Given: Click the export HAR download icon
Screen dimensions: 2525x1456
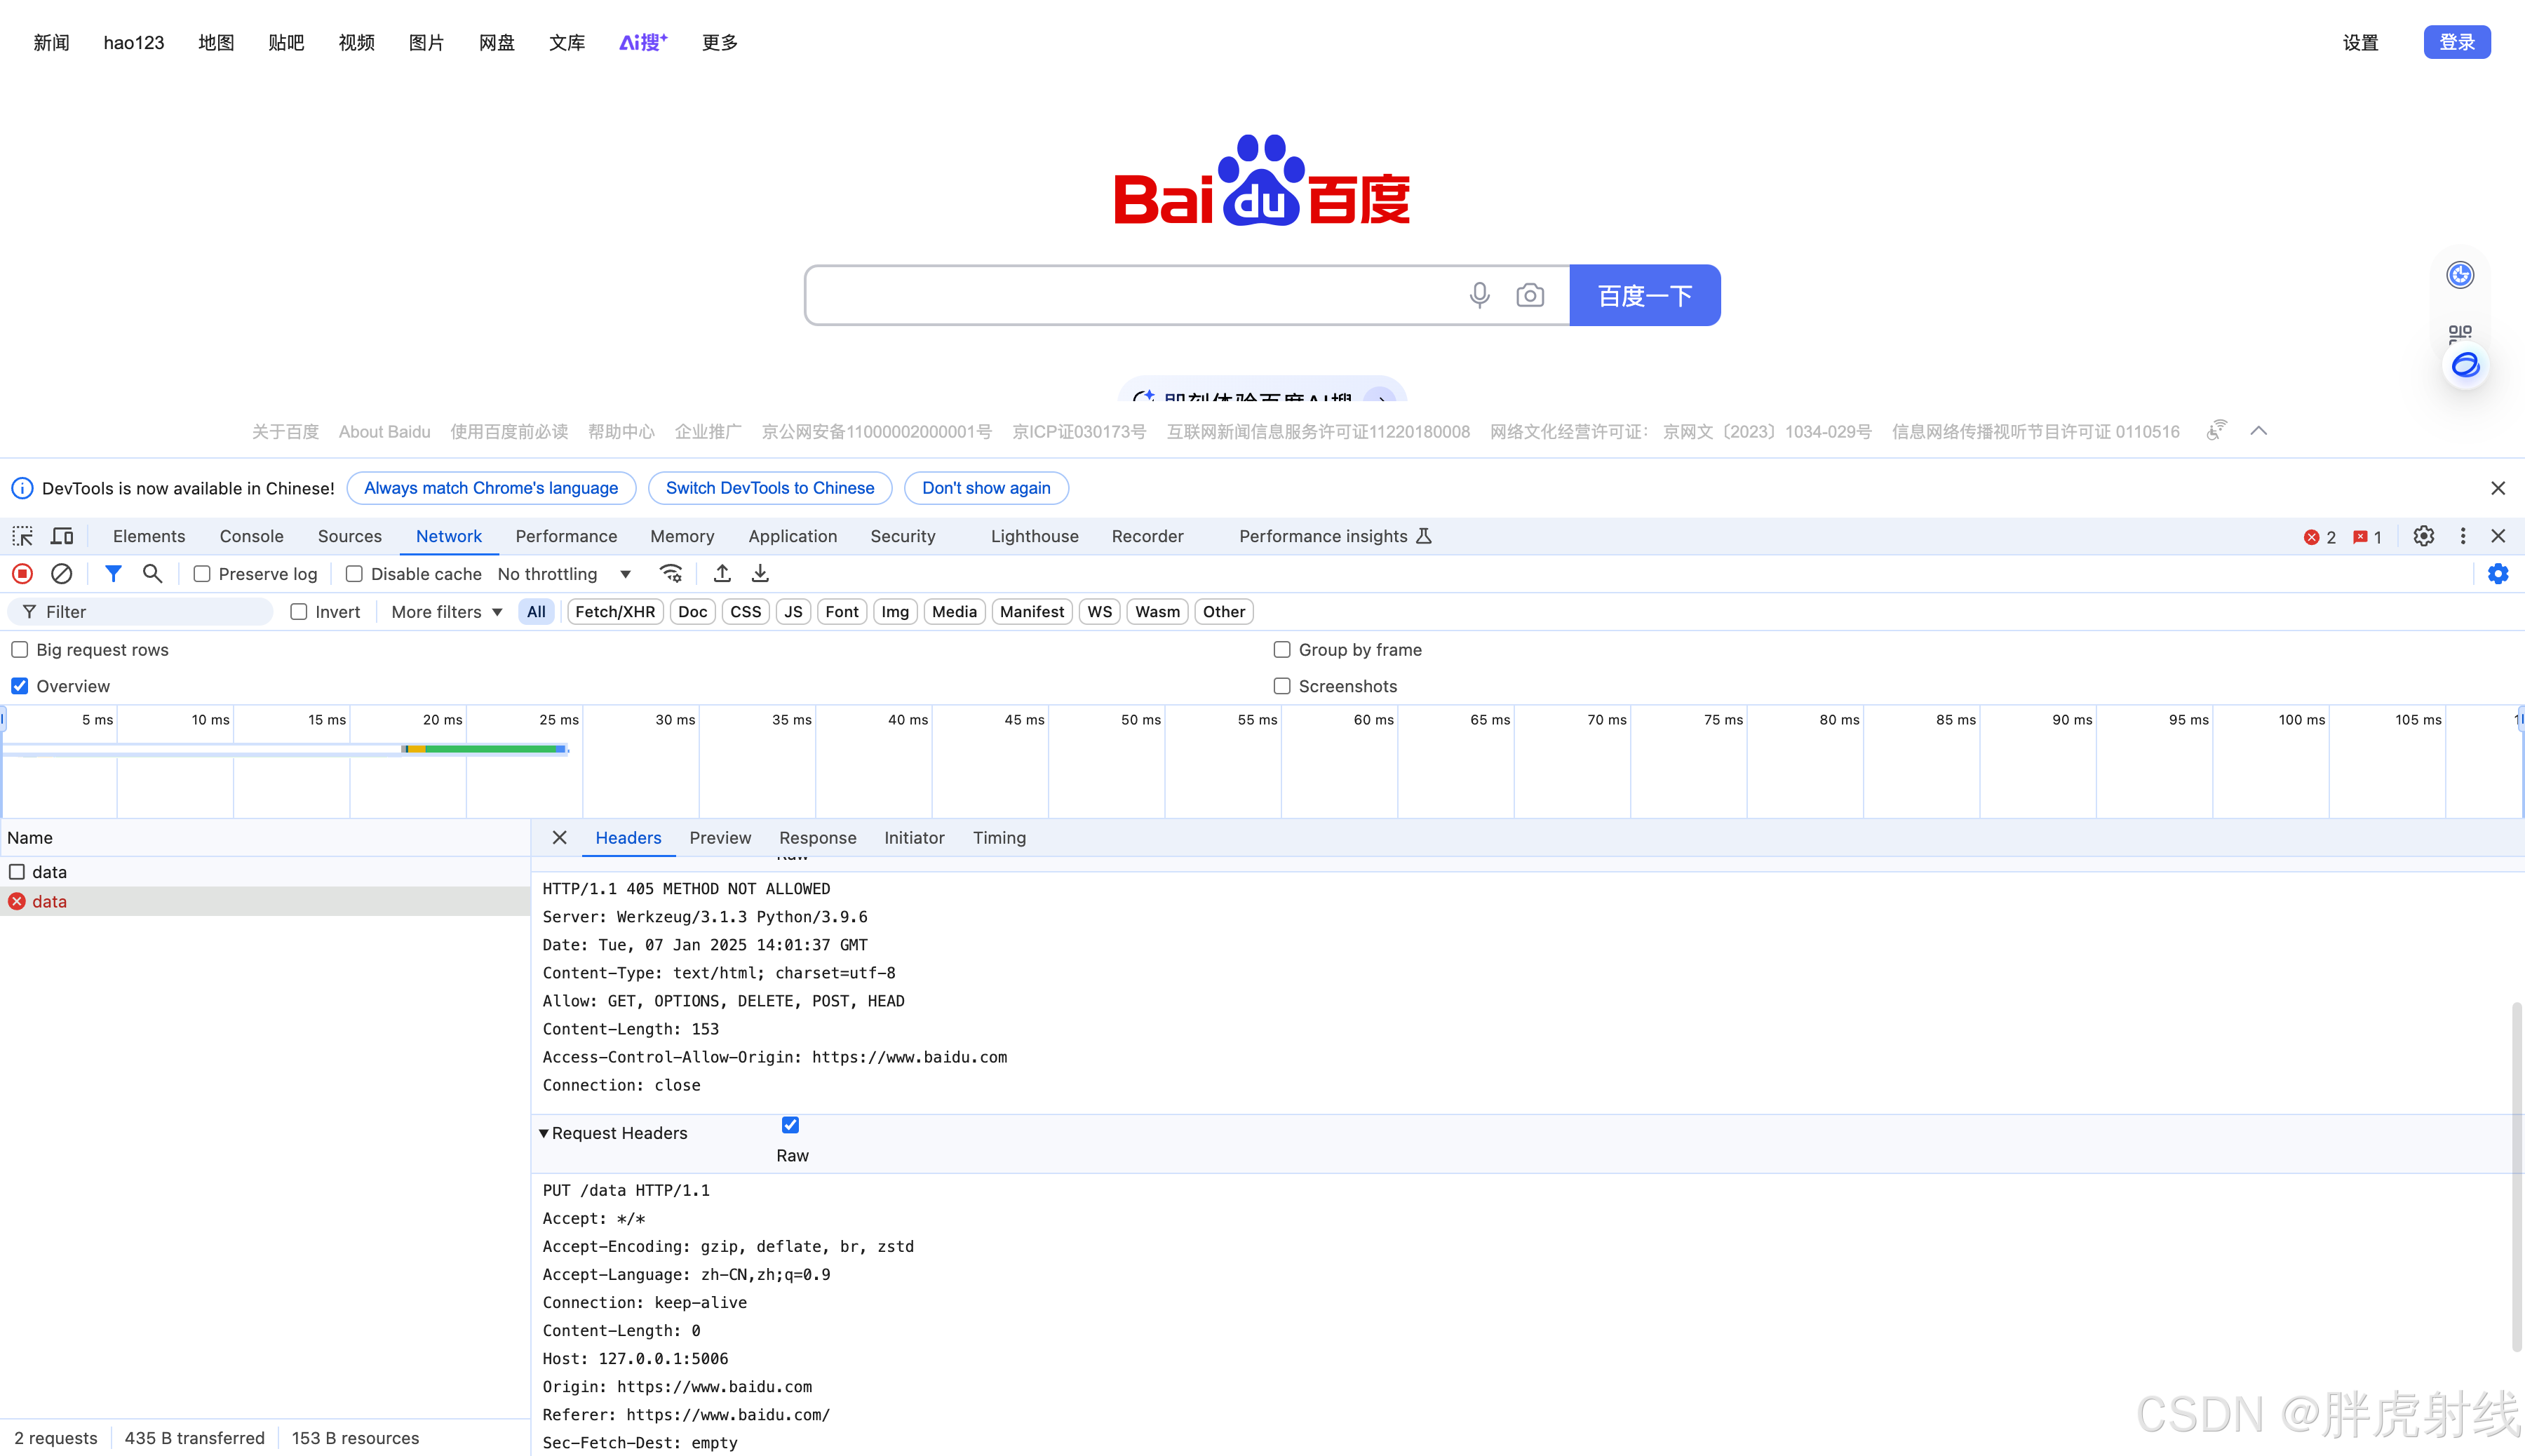Looking at the screenshot, I should pyautogui.click(x=760, y=574).
